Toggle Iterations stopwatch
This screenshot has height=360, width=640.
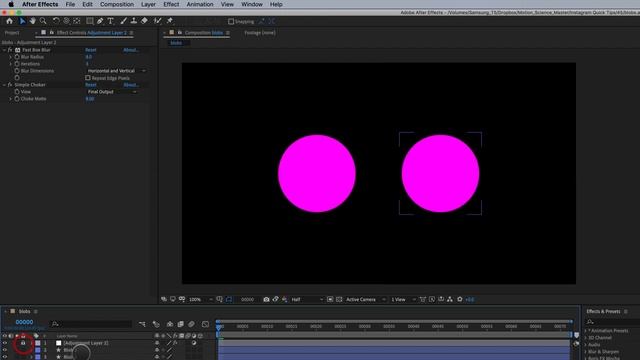point(17,64)
